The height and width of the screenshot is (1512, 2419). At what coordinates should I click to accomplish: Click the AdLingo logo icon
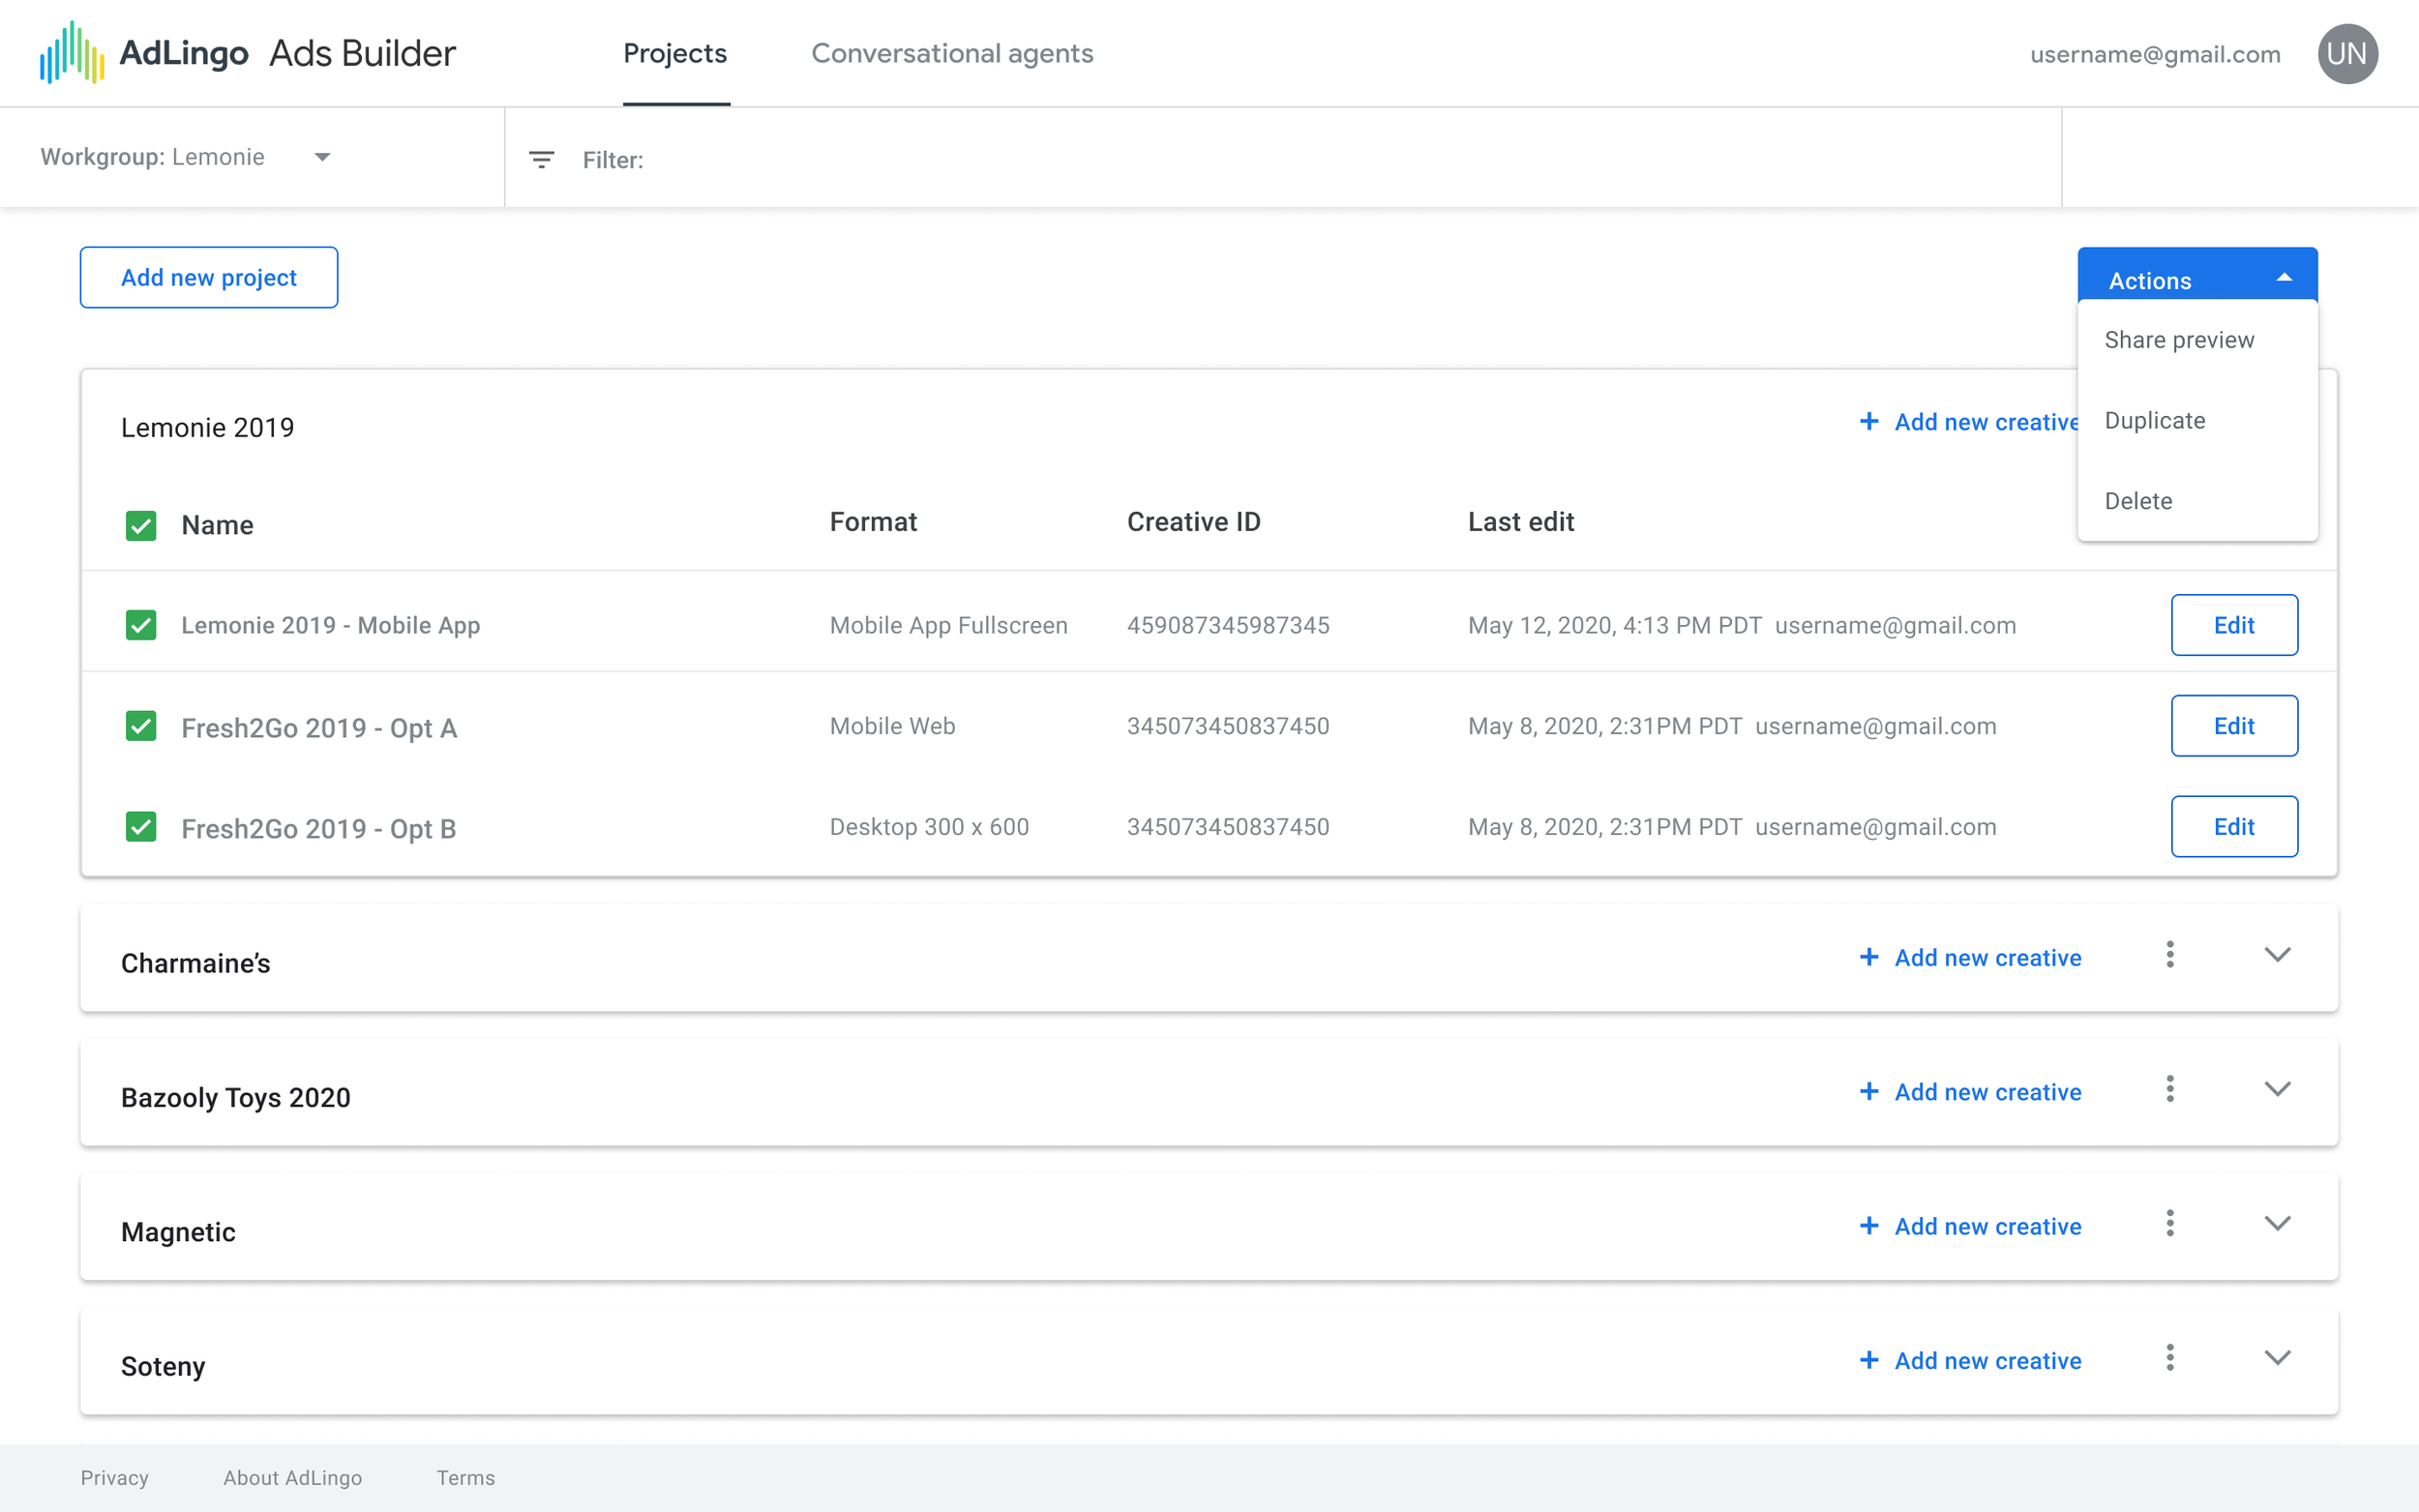(72, 53)
